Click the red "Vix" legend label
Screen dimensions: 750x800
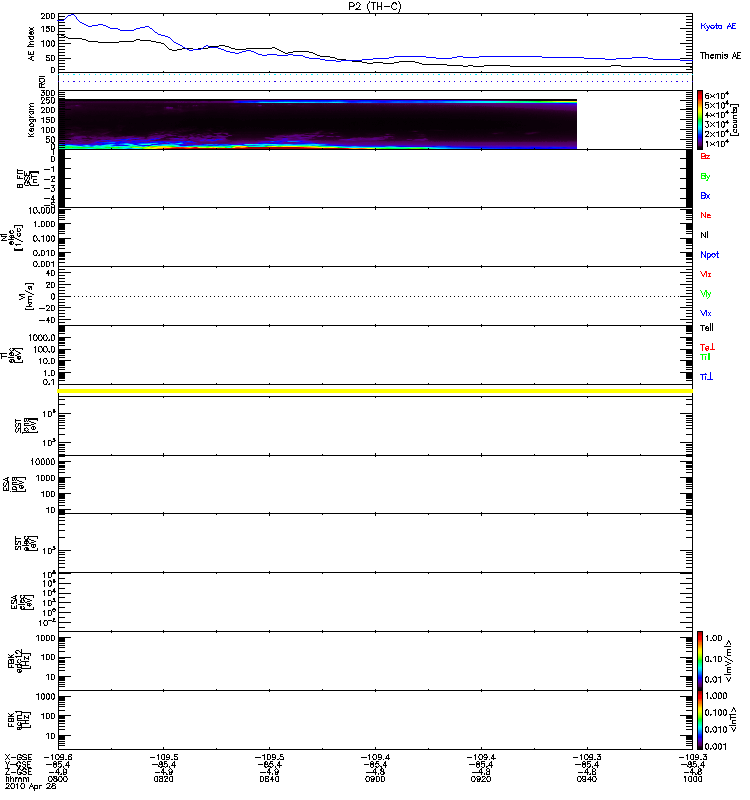click(x=706, y=274)
